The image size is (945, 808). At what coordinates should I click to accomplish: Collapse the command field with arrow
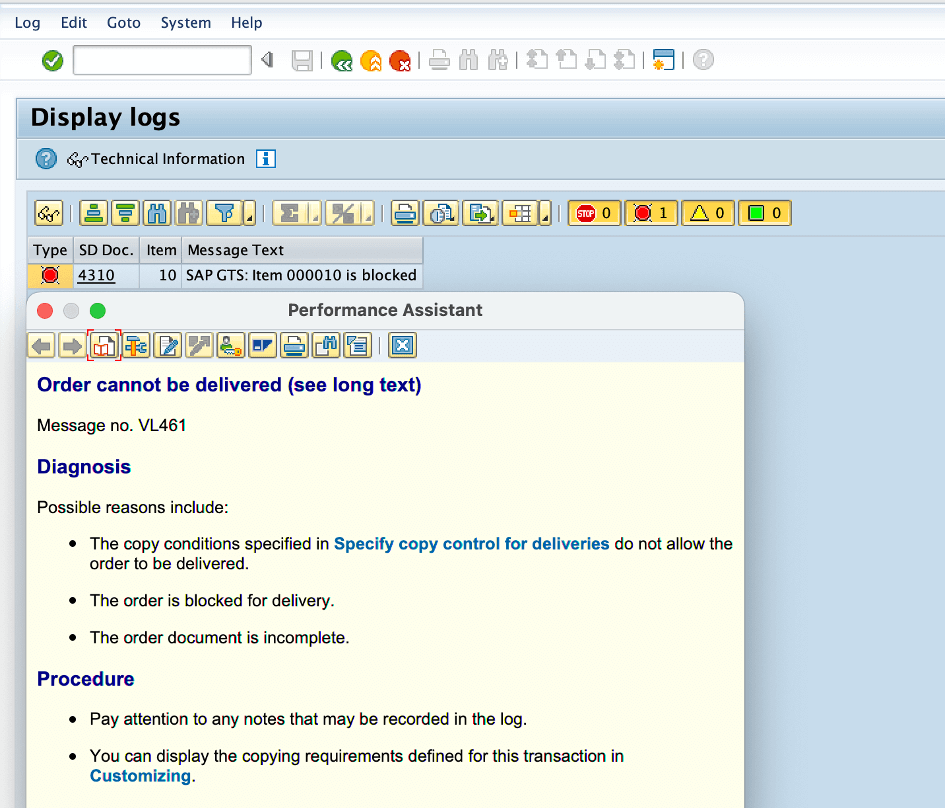coord(268,60)
